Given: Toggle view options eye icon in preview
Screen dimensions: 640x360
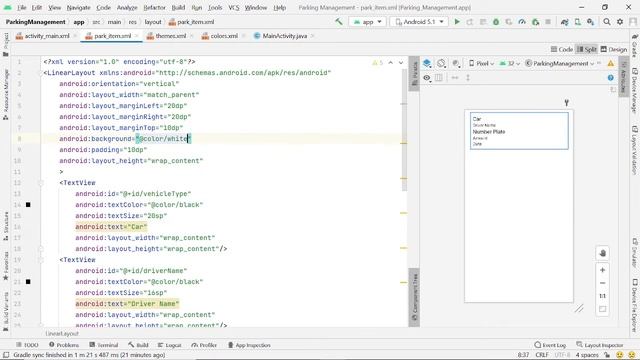Looking at the screenshot, I should 427,78.
